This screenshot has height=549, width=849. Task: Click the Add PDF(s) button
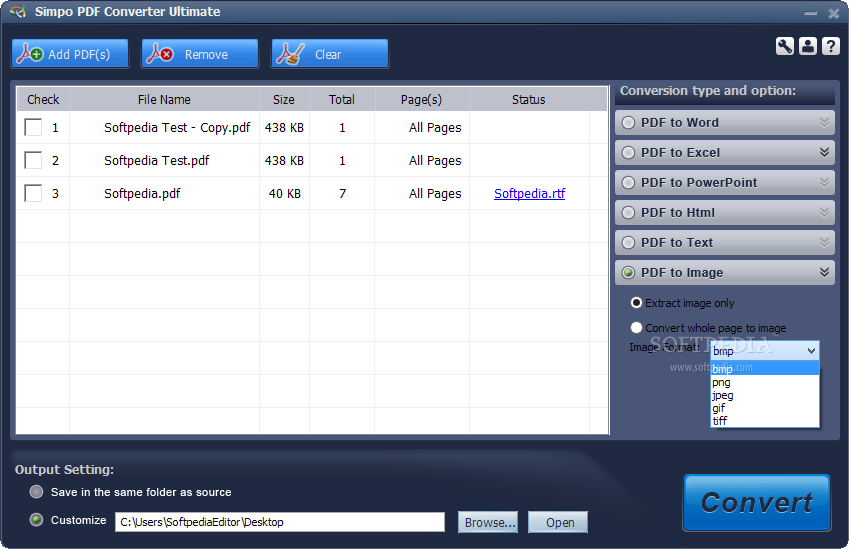click(x=70, y=54)
